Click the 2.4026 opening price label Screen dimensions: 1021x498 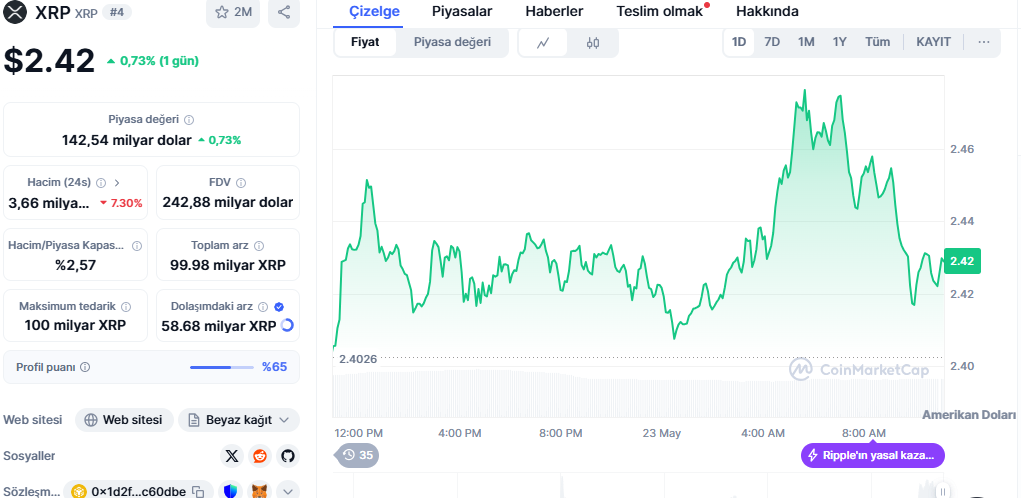[x=356, y=357]
